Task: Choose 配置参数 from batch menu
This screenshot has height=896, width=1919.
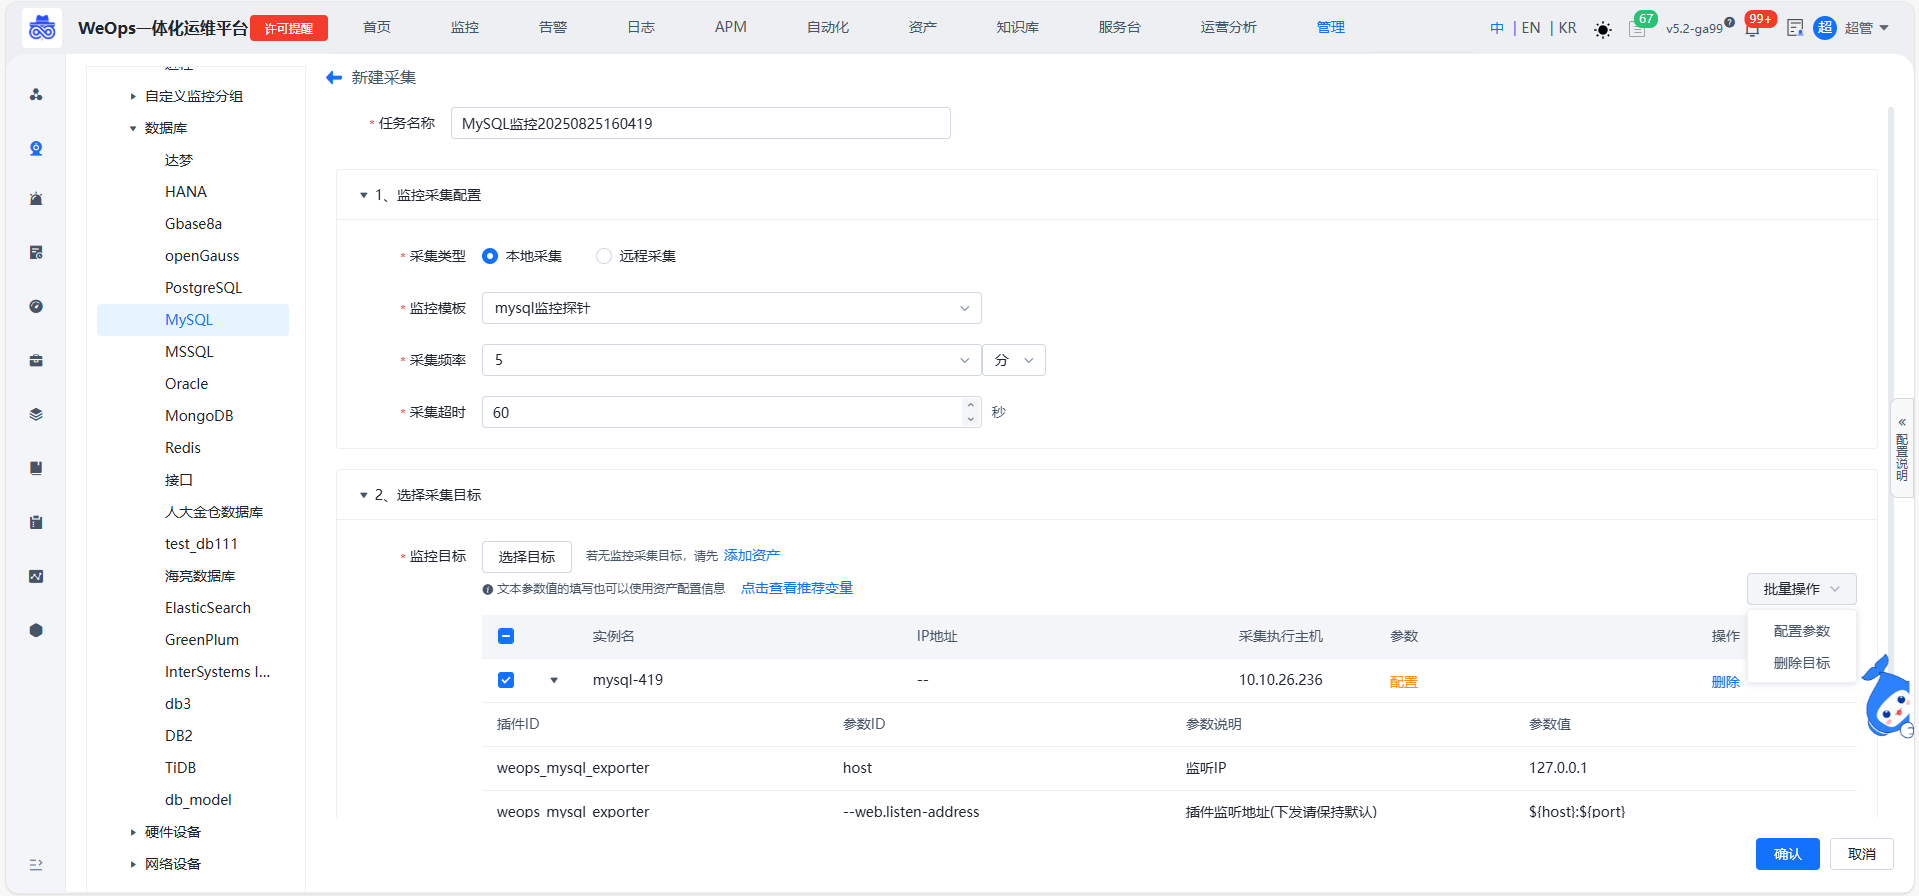Action: tap(1801, 631)
